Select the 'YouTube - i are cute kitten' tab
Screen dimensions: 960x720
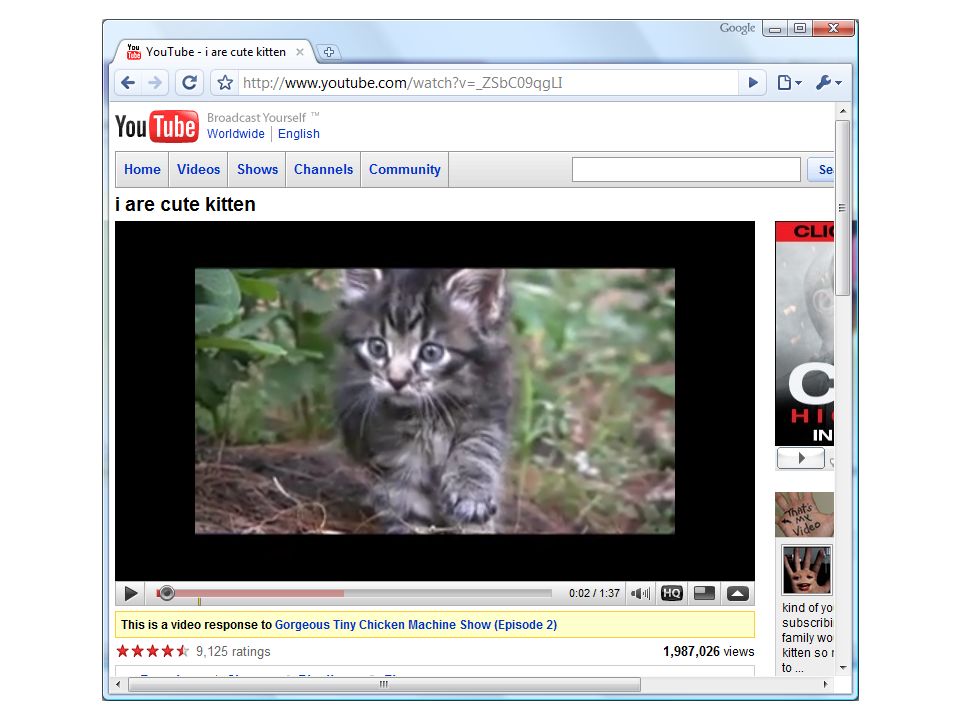point(215,52)
